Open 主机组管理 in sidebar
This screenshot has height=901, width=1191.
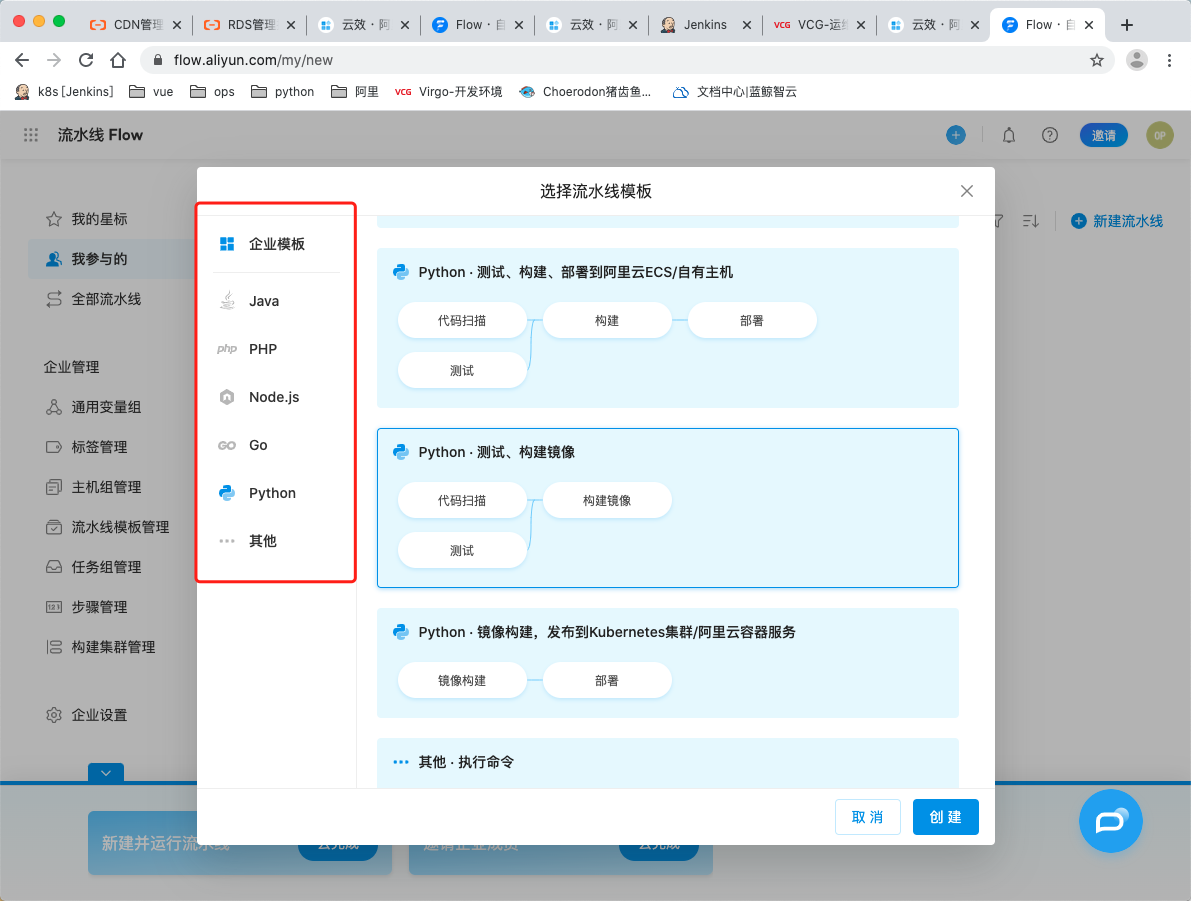point(93,487)
